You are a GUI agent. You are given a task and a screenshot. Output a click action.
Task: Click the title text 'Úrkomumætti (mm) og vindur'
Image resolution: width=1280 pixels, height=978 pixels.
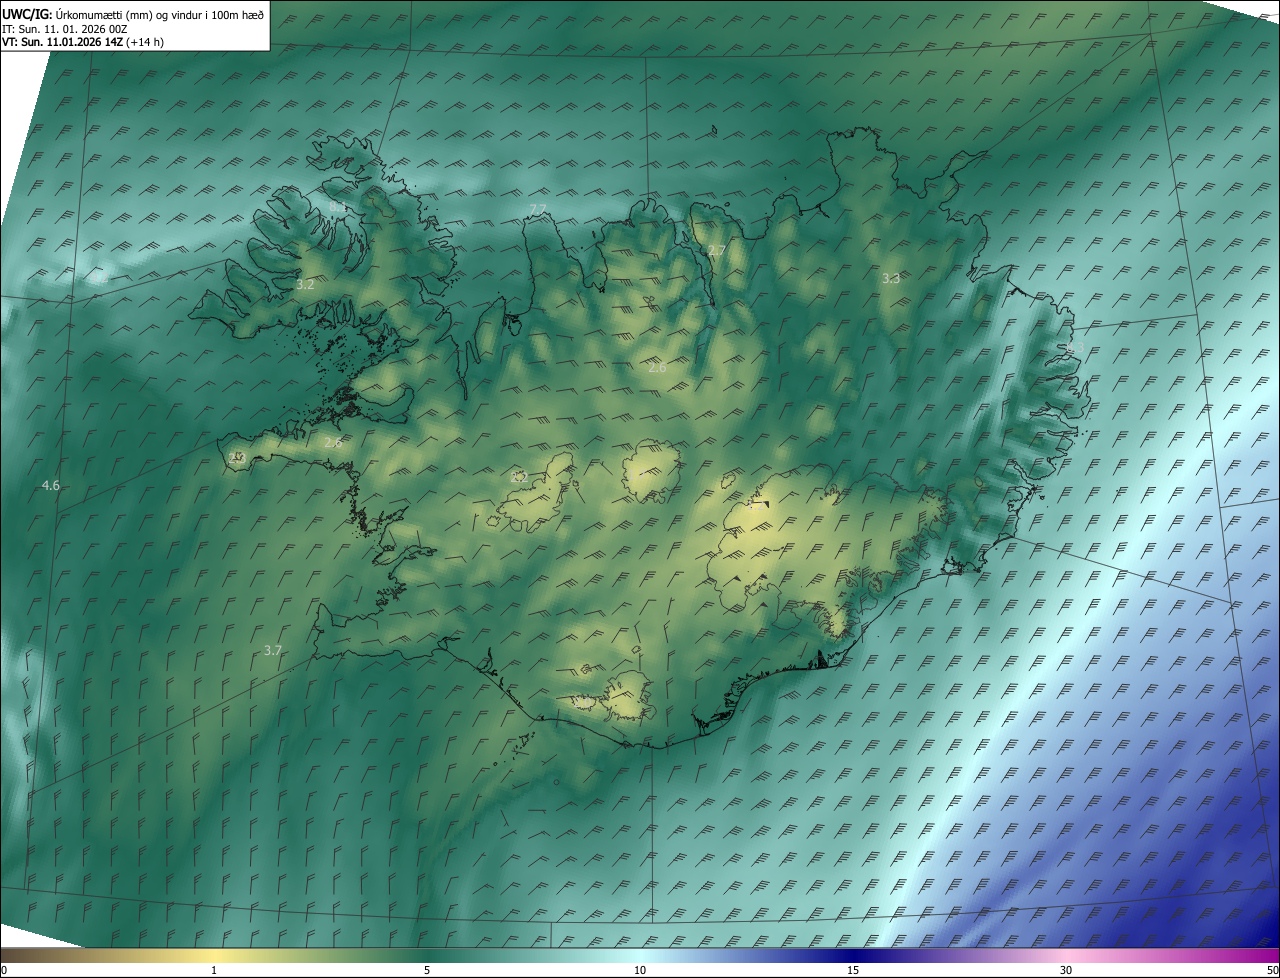(128, 14)
